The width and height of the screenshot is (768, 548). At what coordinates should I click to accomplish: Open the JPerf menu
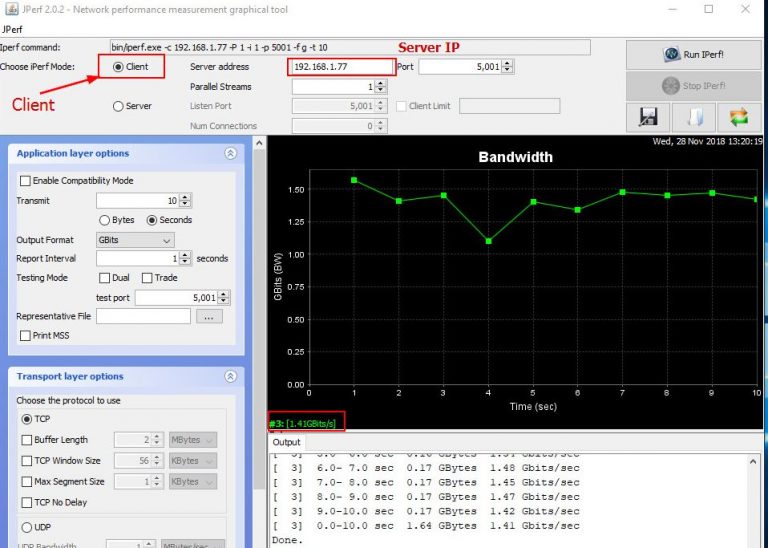coord(12,29)
